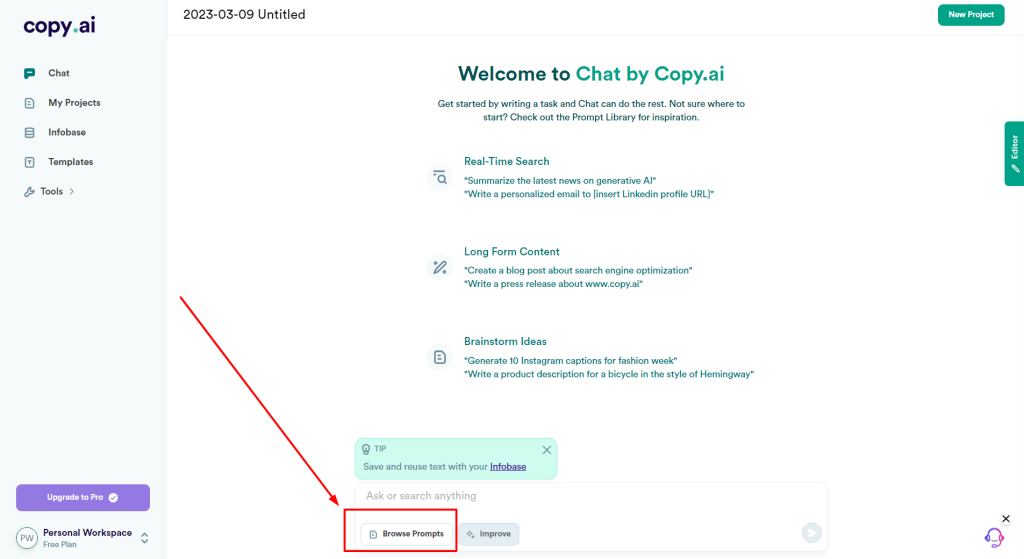Click the Ask or search anything field
This screenshot has width=1024, height=559.
(590, 496)
